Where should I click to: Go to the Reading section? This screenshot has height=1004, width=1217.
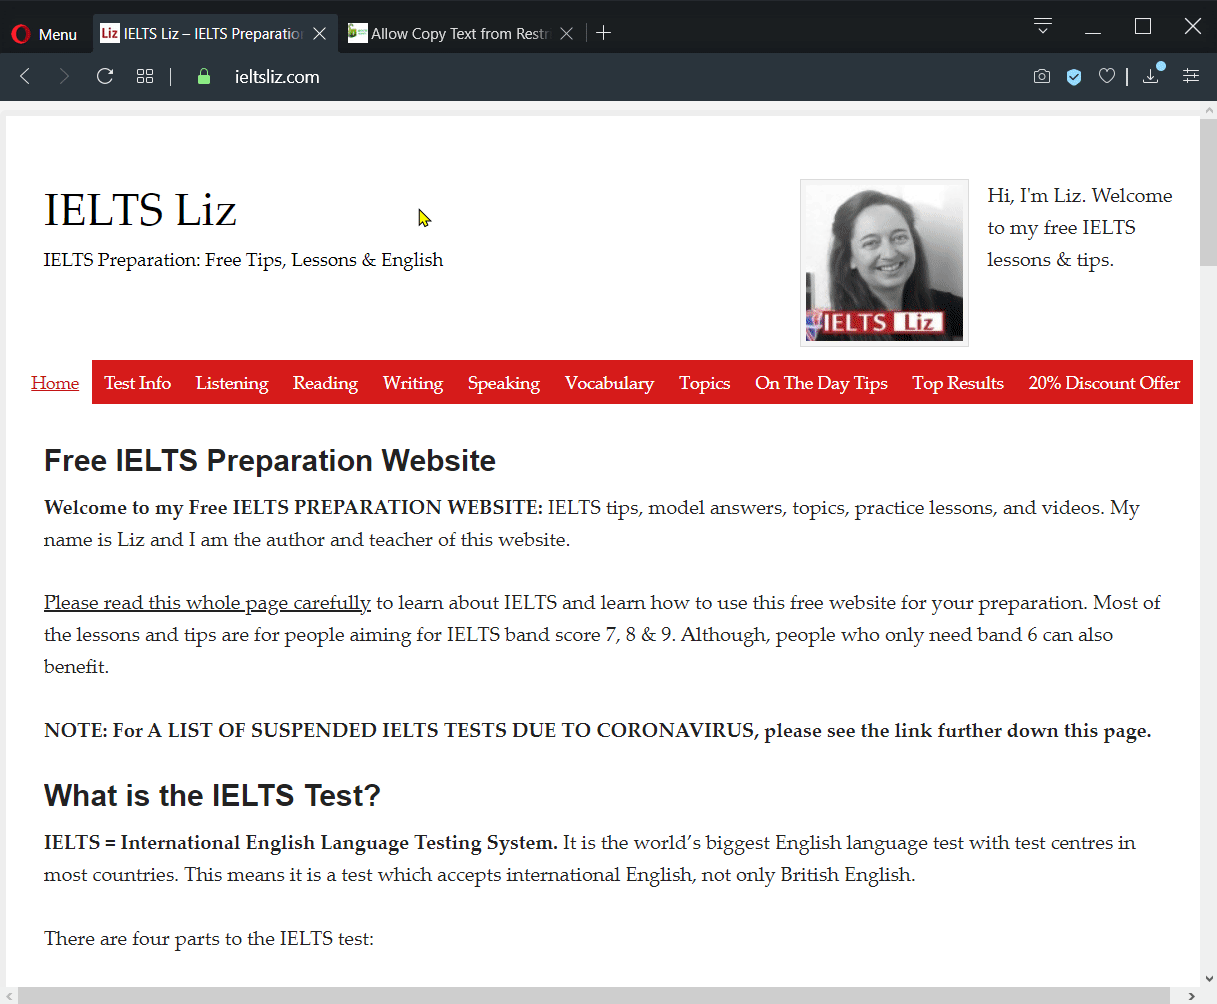tap(325, 383)
